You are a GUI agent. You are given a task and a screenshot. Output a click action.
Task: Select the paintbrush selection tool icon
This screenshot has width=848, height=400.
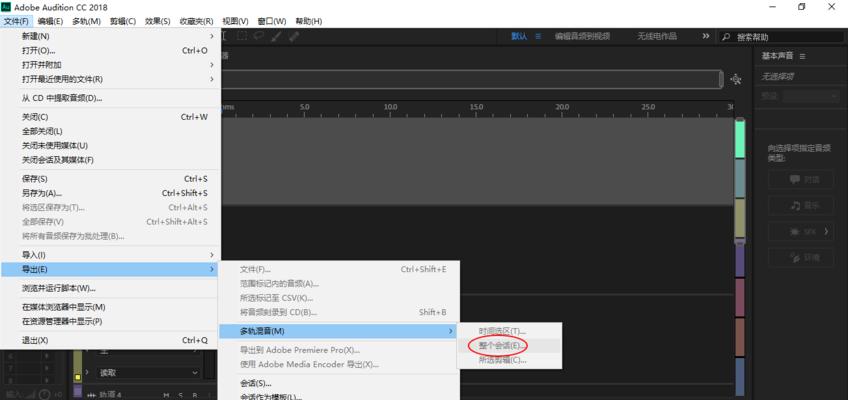click(x=276, y=36)
